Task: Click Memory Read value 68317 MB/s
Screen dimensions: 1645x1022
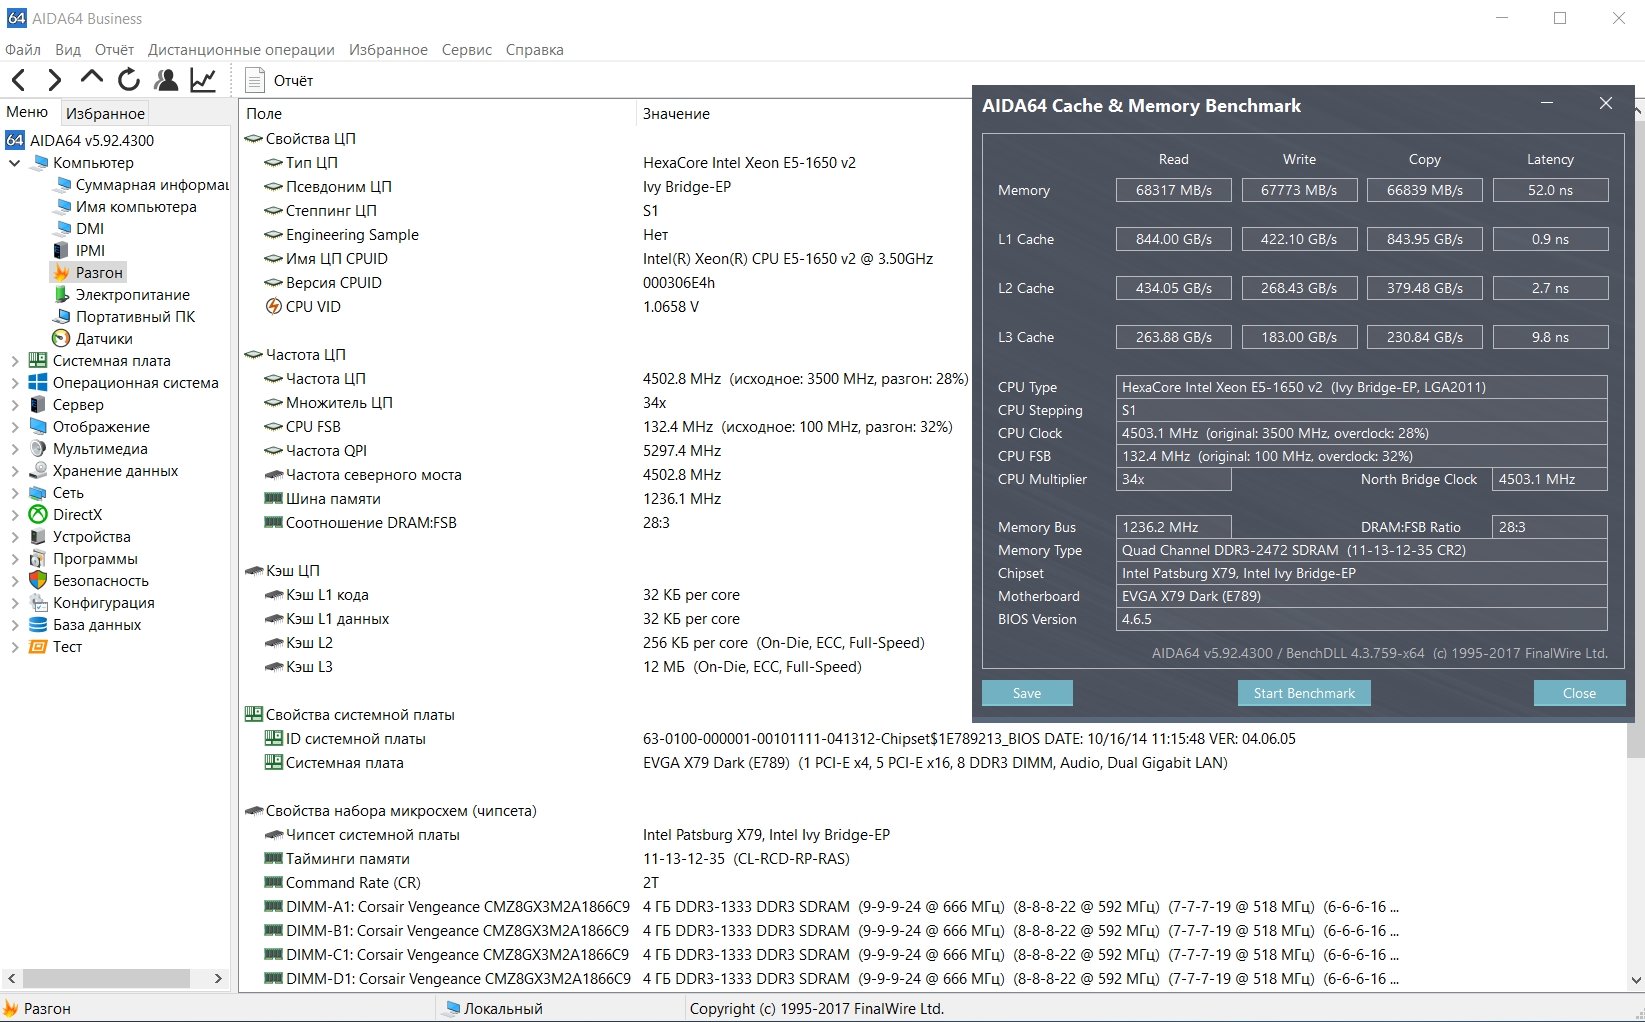Action: (x=1173, y=190)
